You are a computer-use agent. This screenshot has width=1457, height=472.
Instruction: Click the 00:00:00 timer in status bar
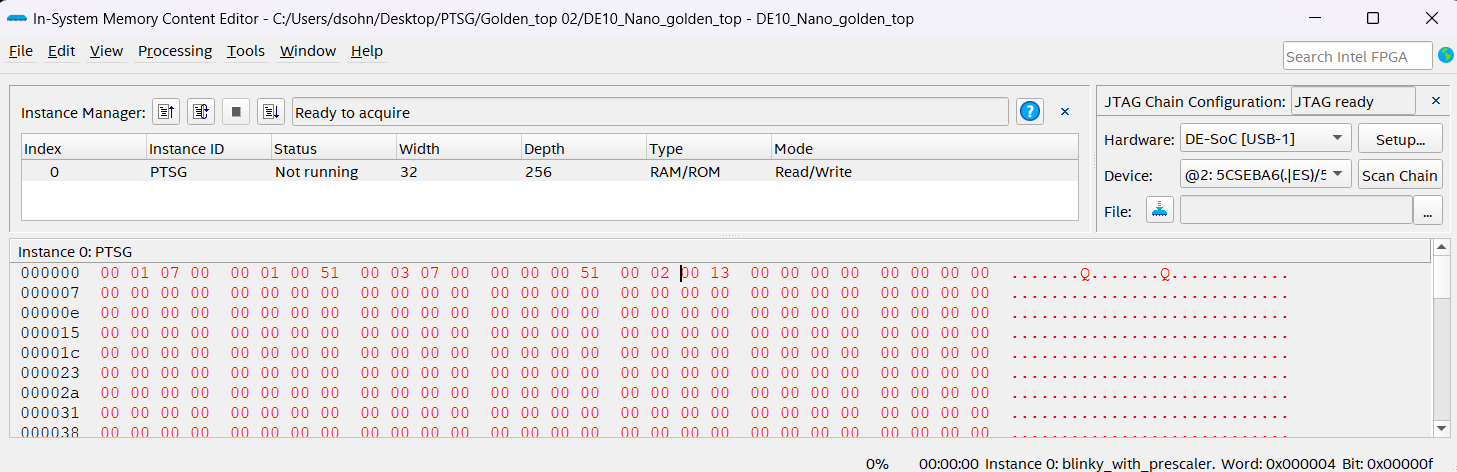[x=949, y=464]
